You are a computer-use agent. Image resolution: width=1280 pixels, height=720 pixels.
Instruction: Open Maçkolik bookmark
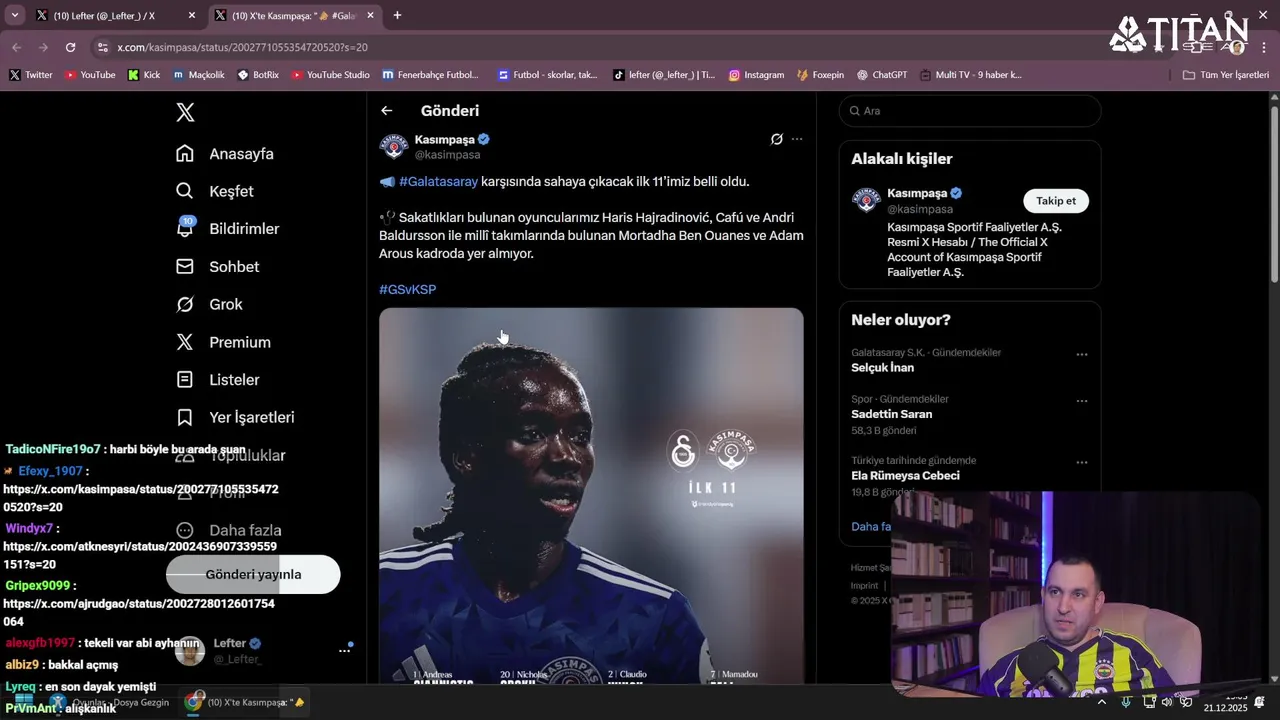pyautogui.click(x=198, y=75)
